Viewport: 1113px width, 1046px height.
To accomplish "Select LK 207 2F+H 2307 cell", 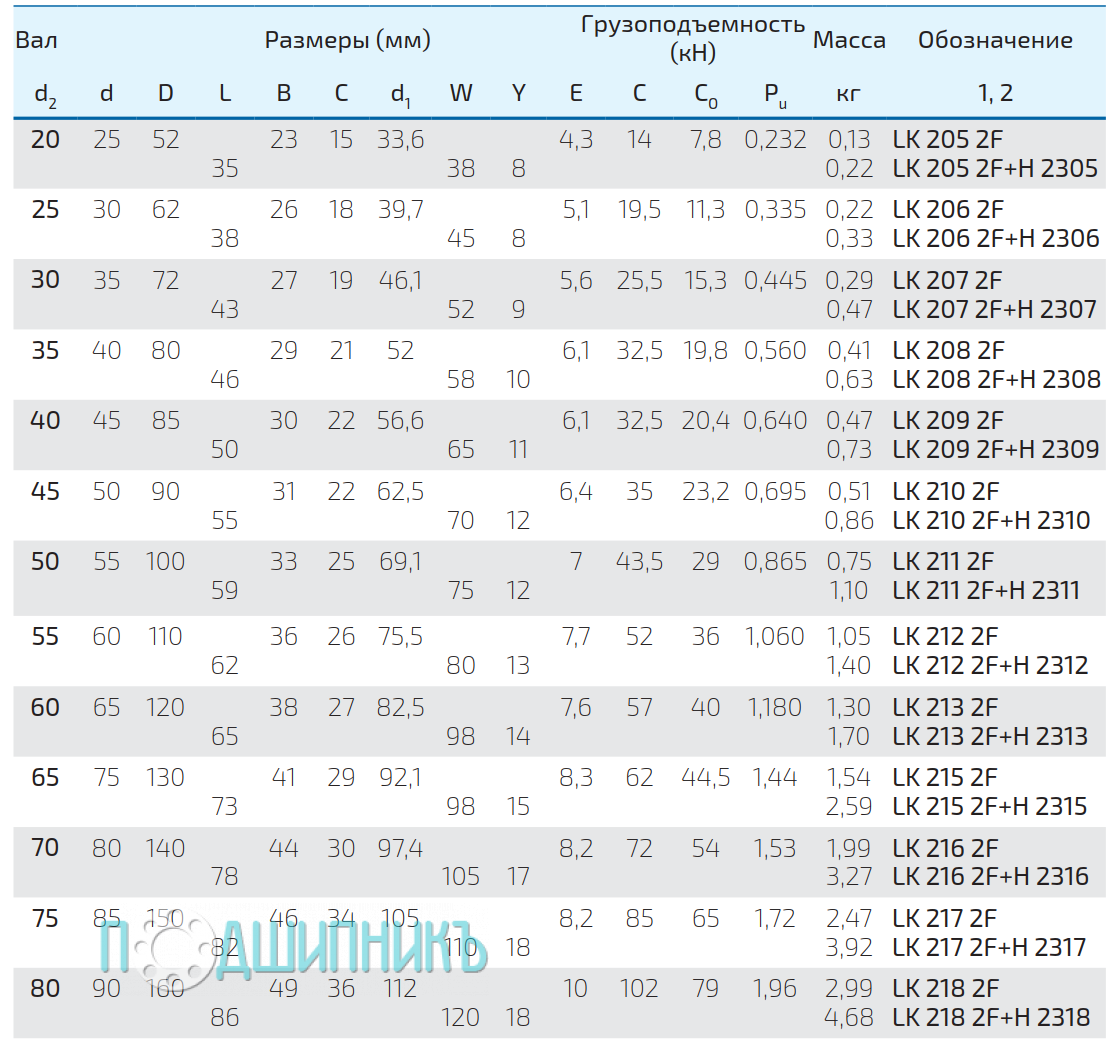I will click(994, 309).
